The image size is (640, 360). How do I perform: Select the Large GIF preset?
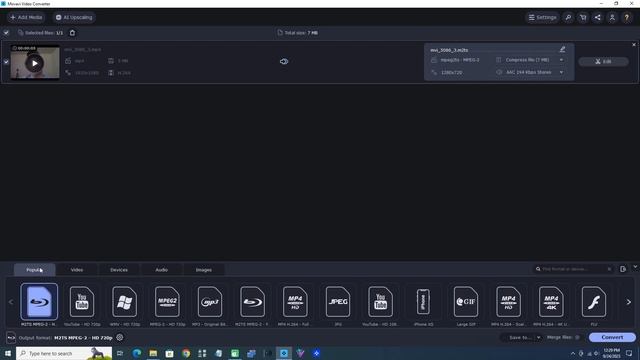[466, 302]
